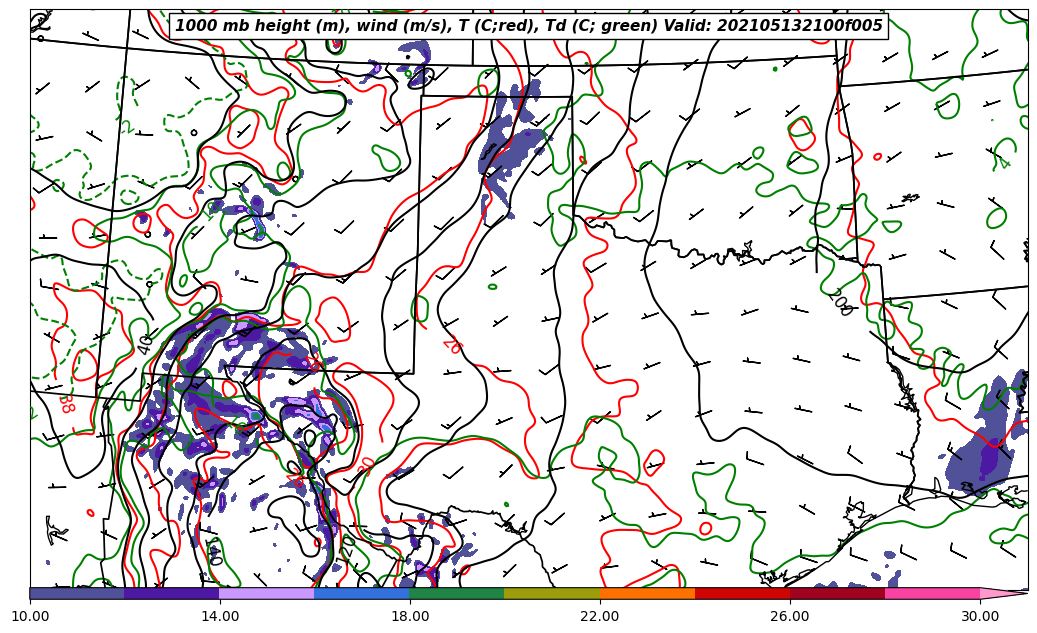Screen dimensions: 1037x633
Task: Select the dark maroon 26–28 colorbar segment
Action: point(838,593)
